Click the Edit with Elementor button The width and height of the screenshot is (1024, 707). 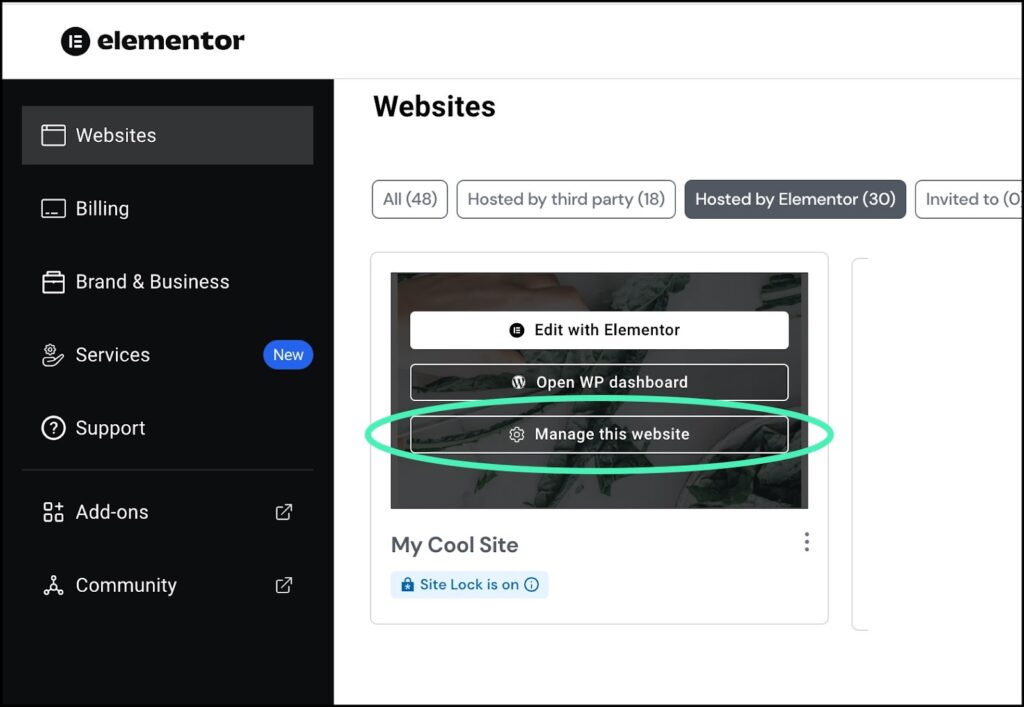[598, 329]
